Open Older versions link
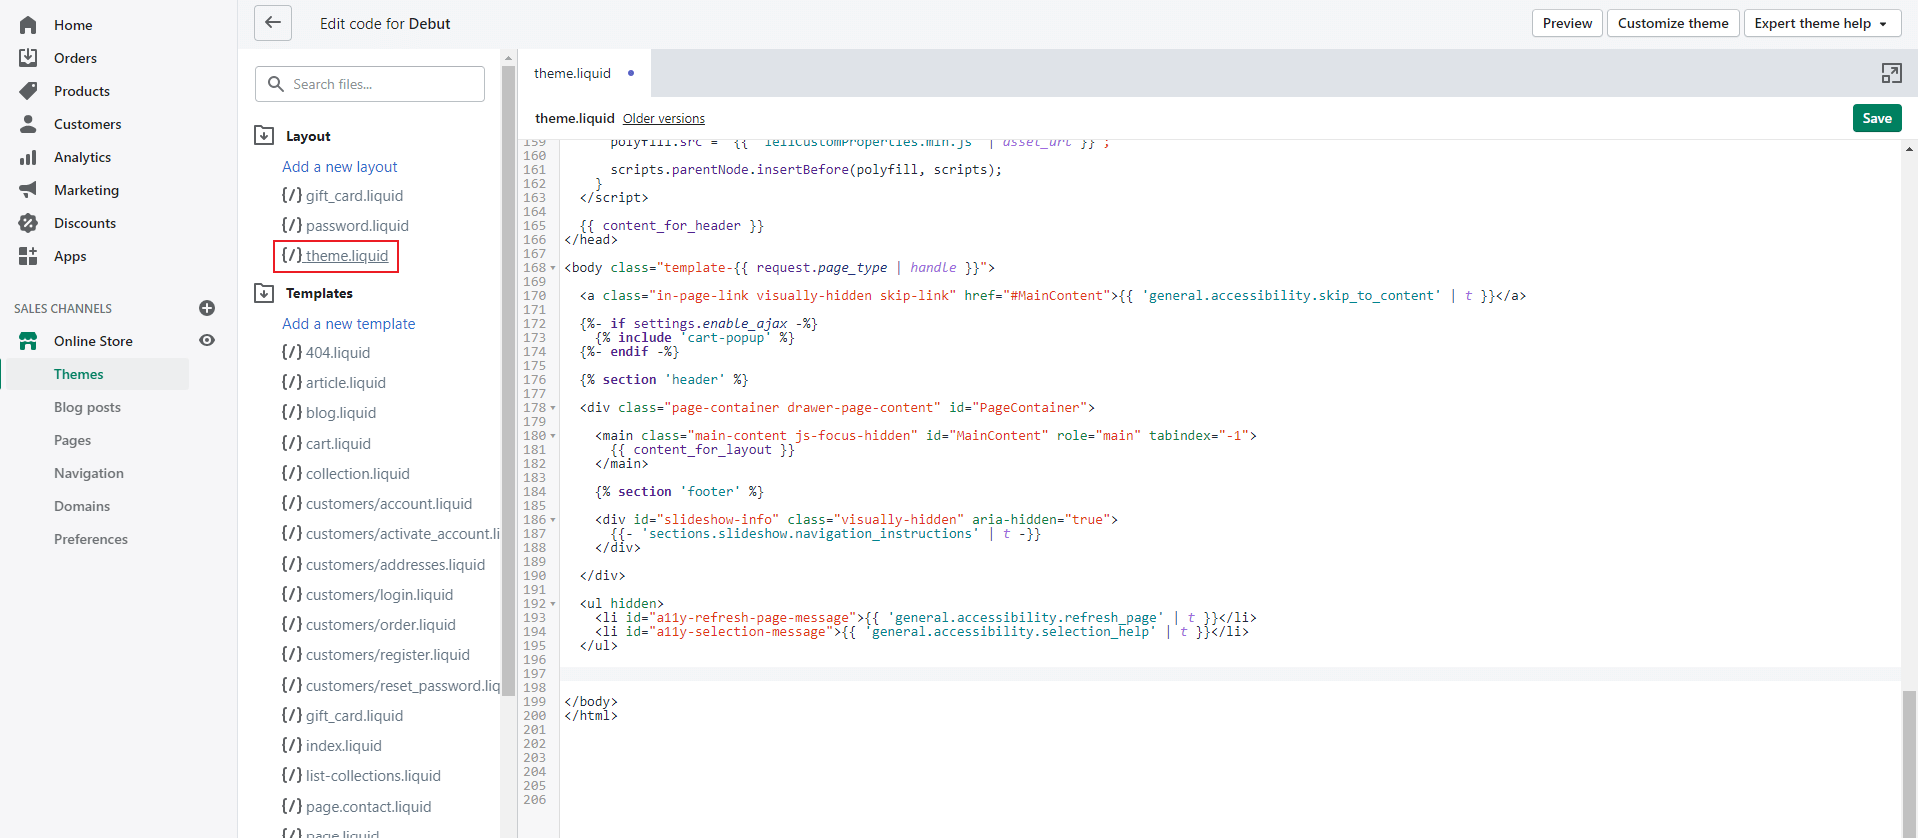 pos(664,118)
